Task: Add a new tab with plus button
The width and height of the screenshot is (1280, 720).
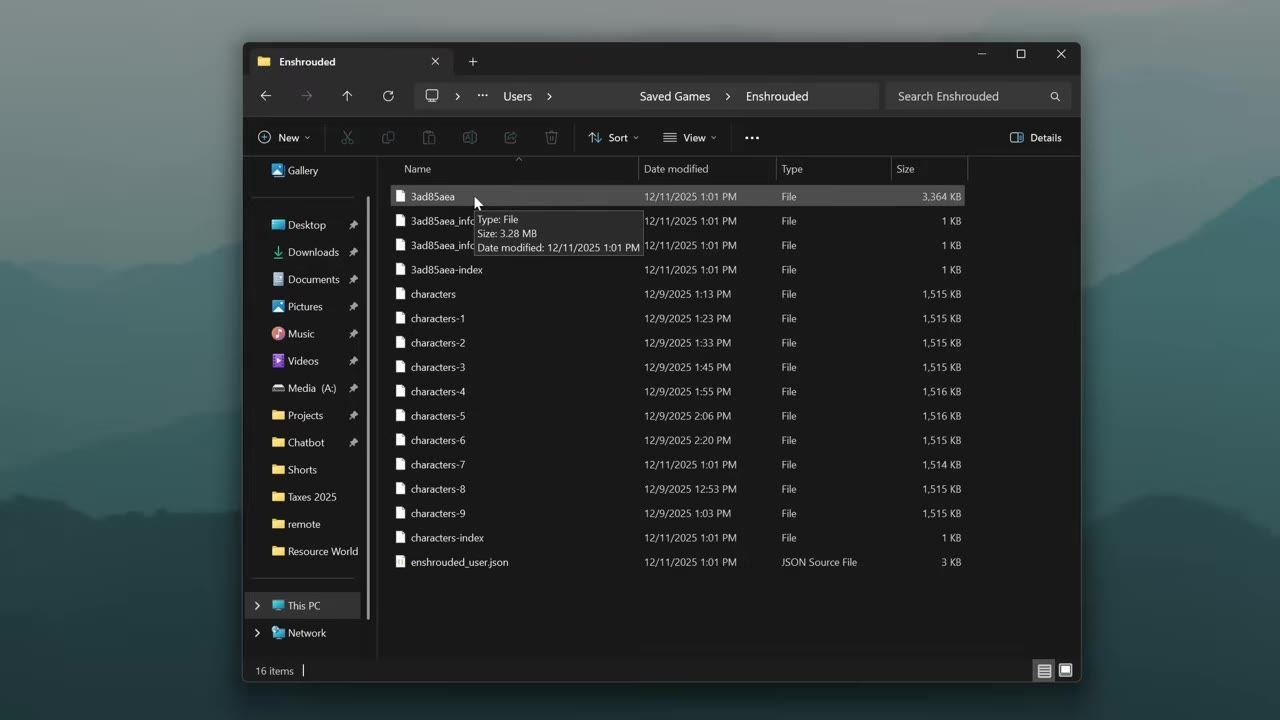Action: click(473, 62)
